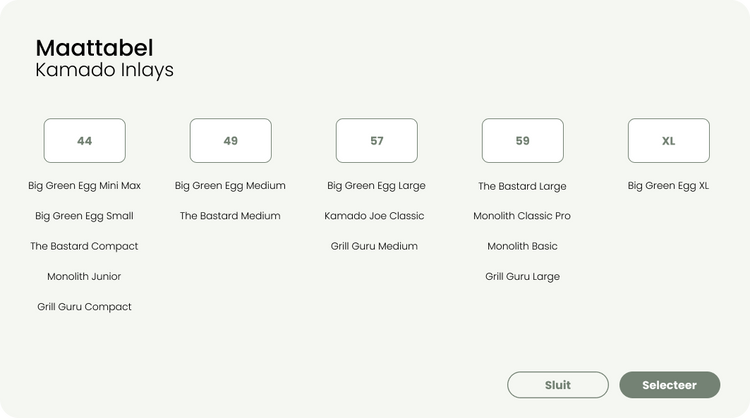This screenshot has height=418, width=750.
Task: Click Grill Guru Large entry
Action: 522,277
